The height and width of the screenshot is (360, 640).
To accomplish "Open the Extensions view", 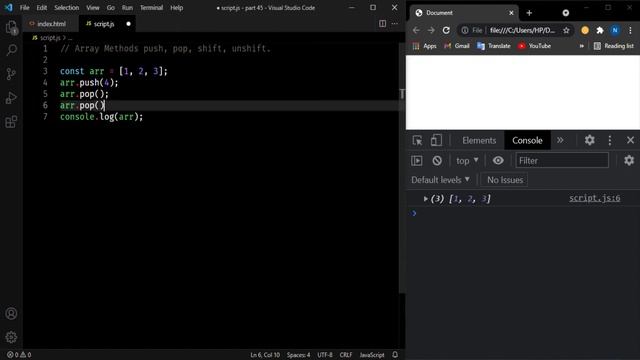I will point(11,122).
